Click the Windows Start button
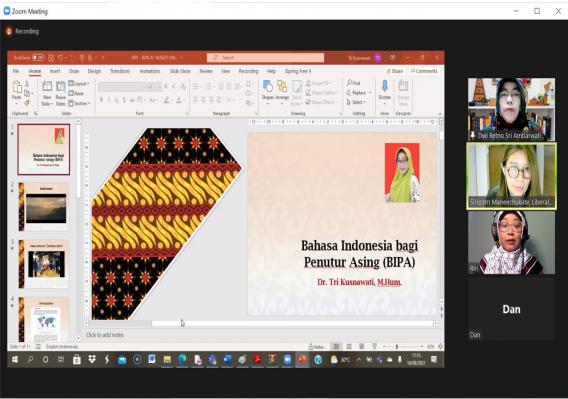Screen dimensions: 568x399 15,359
